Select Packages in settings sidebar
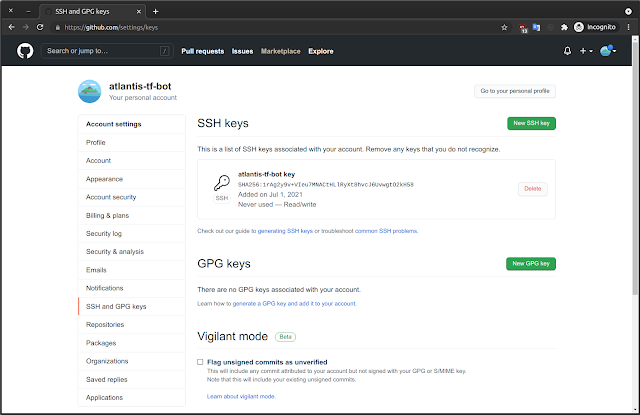Image resolution: width=640 pixels, height=415 pixels. (131, 343)
